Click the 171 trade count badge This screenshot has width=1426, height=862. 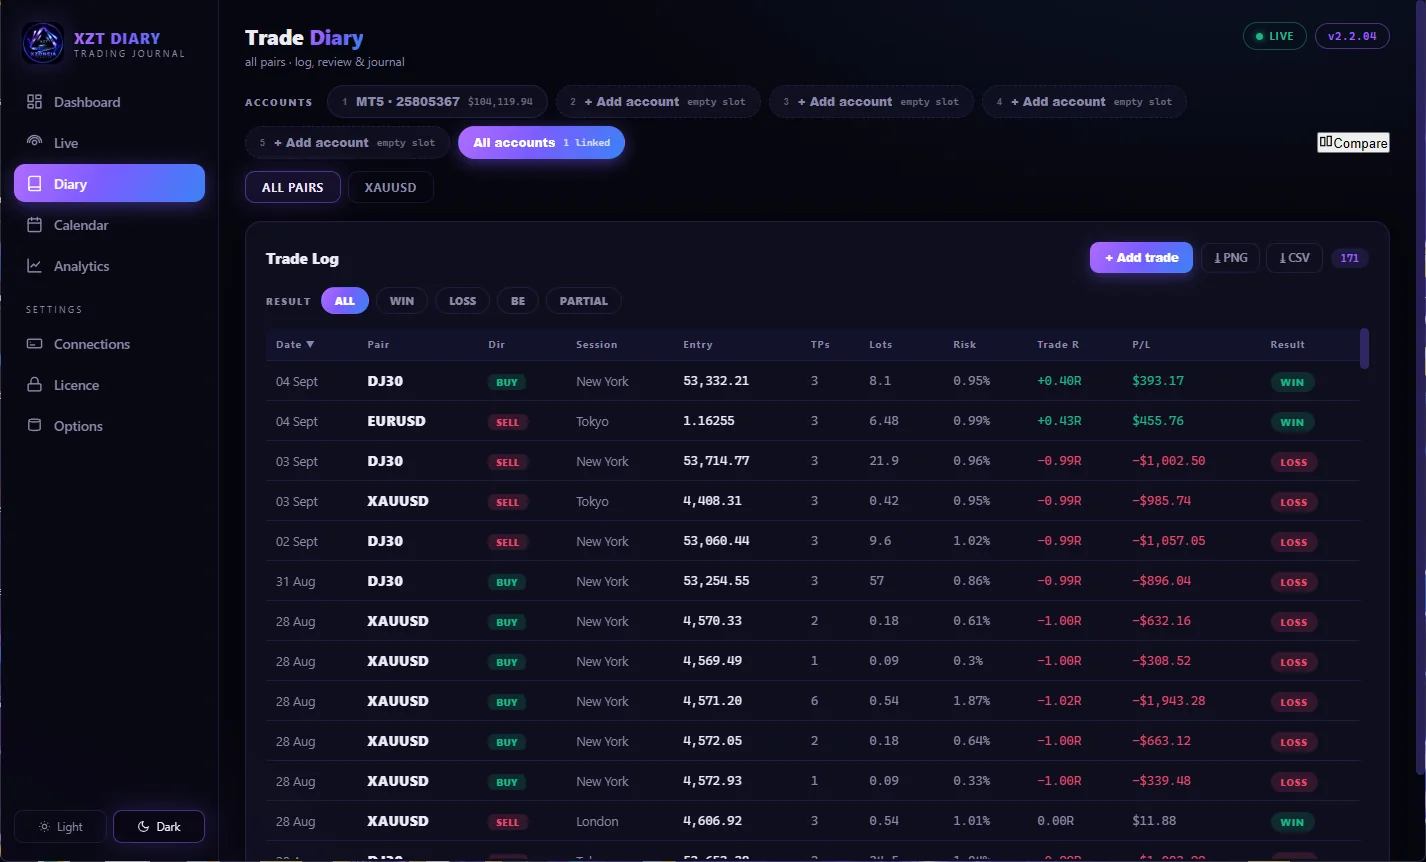pos(1350,258)
